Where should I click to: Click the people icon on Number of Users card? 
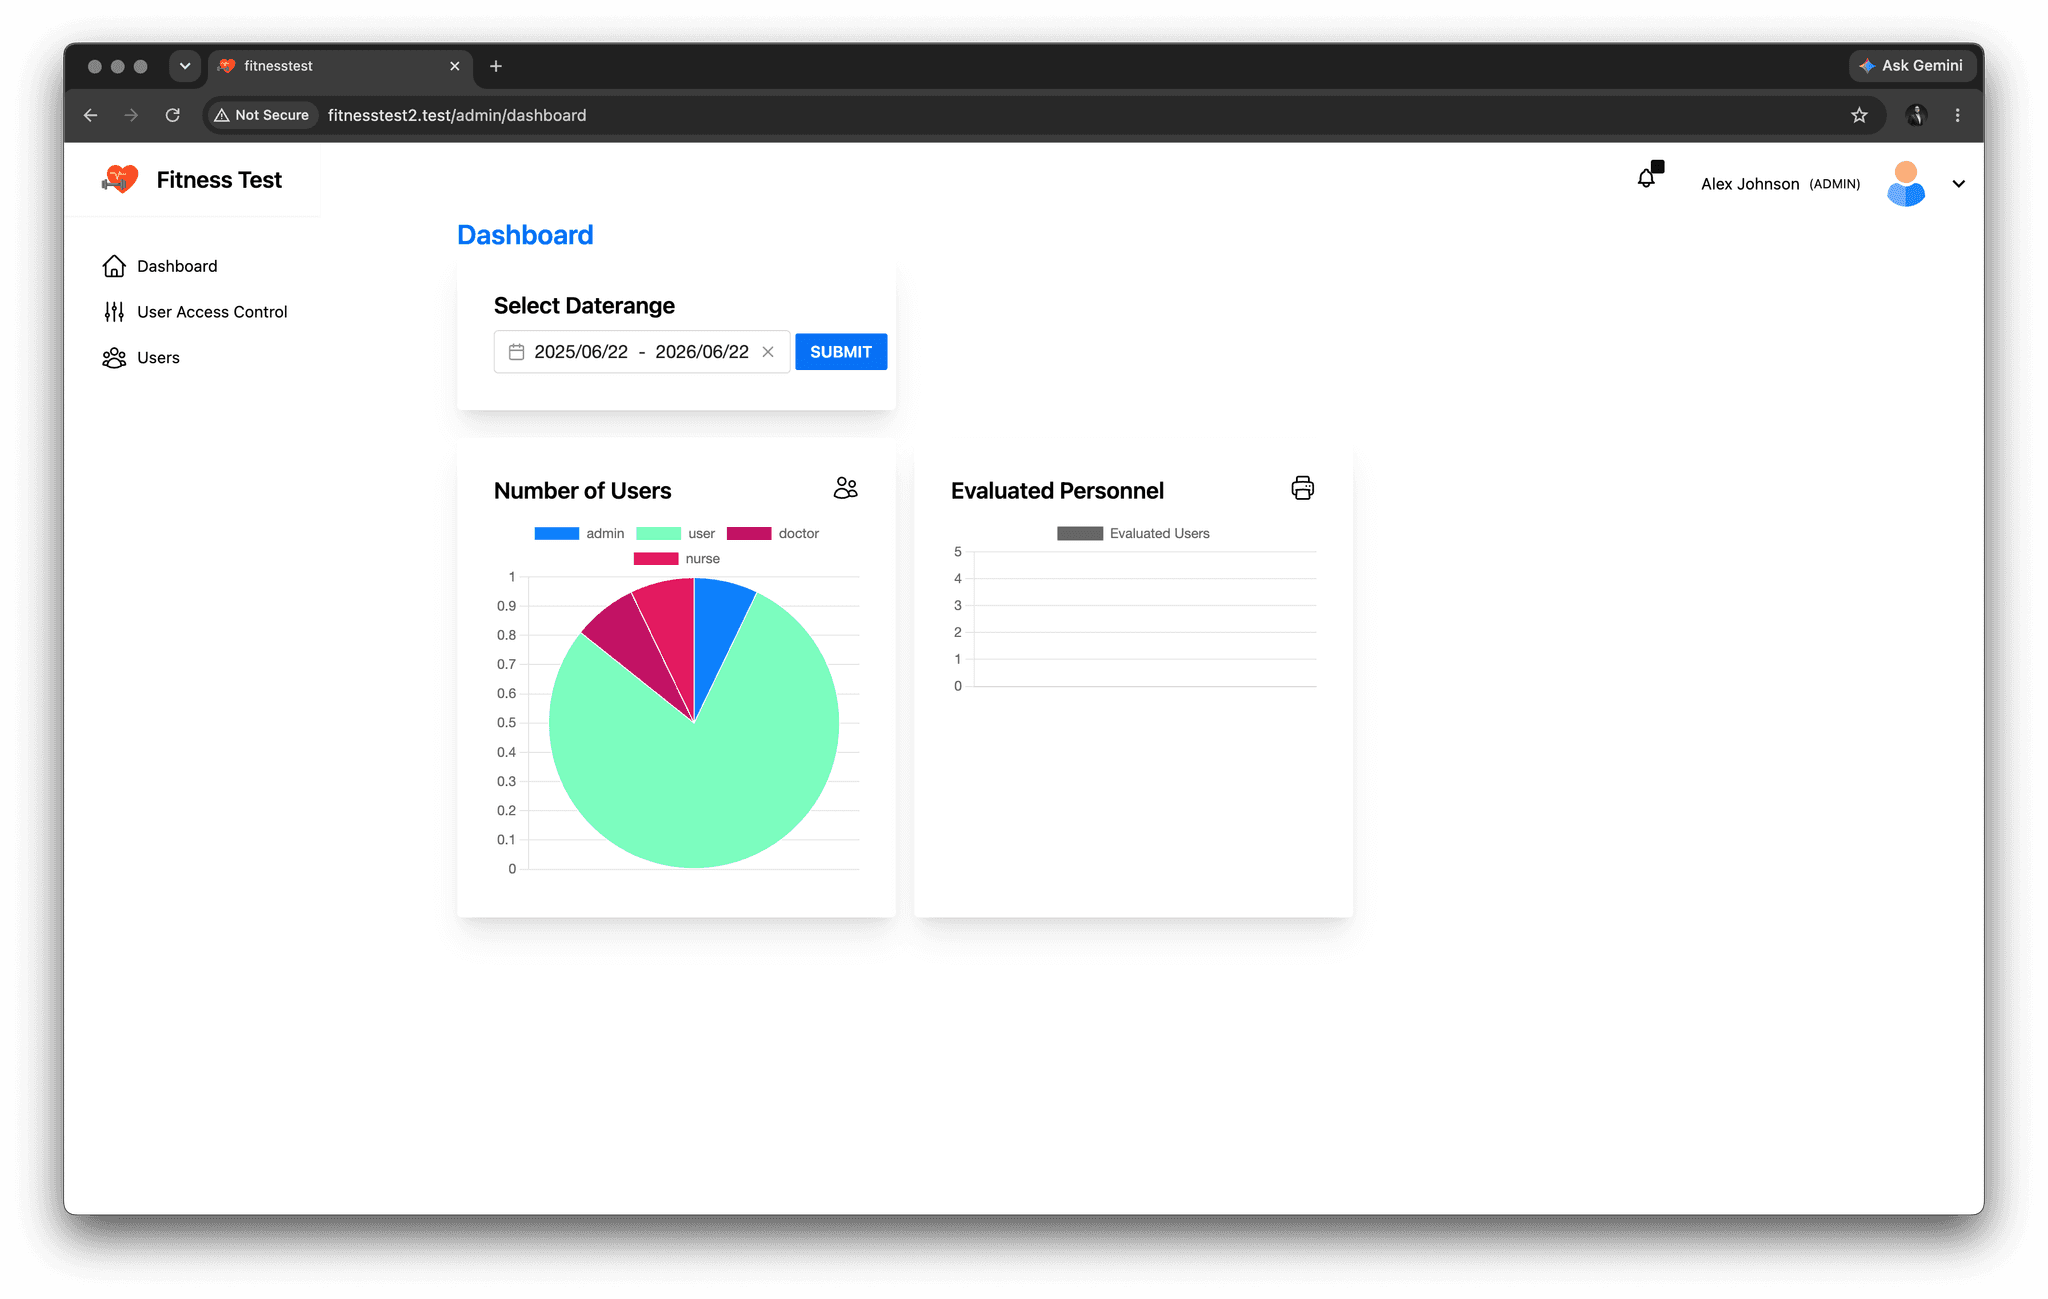(846, 488)
